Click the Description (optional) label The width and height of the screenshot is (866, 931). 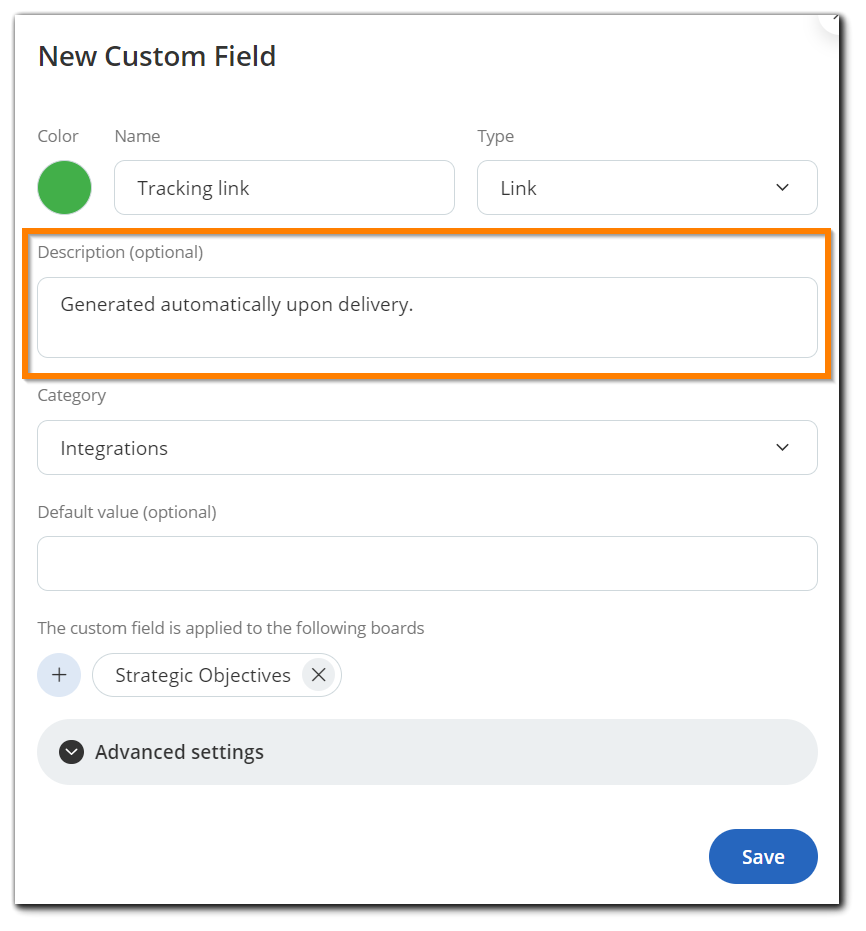[120, 252]
